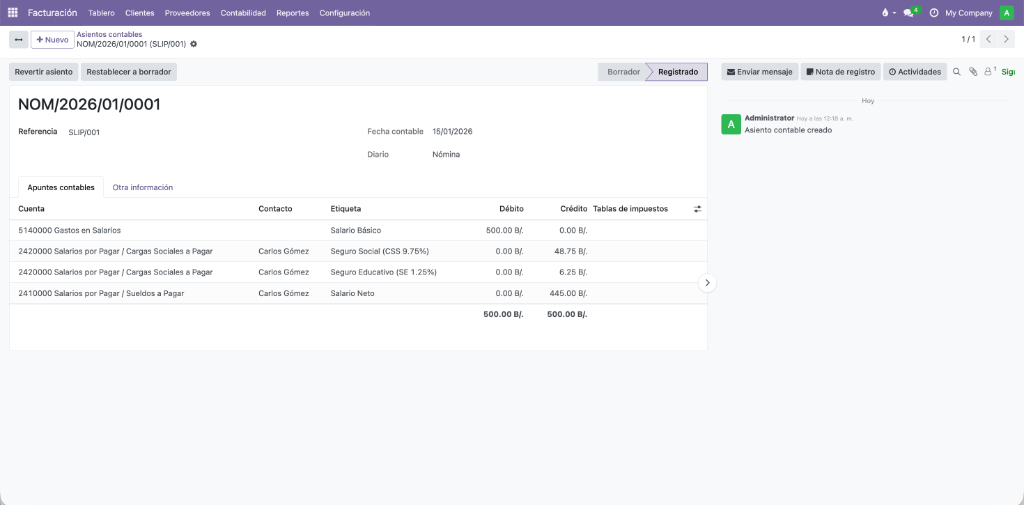Image resolution: width=1024 pixels, height=505 pixels.
Task: Click the 500.00 B/. debit cell in Gastos row
Action: point(505,231)
